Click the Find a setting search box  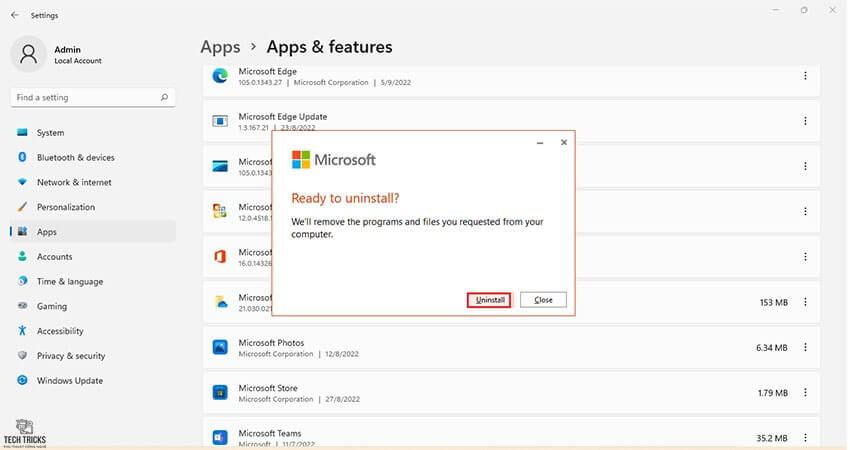coord(93,98)
